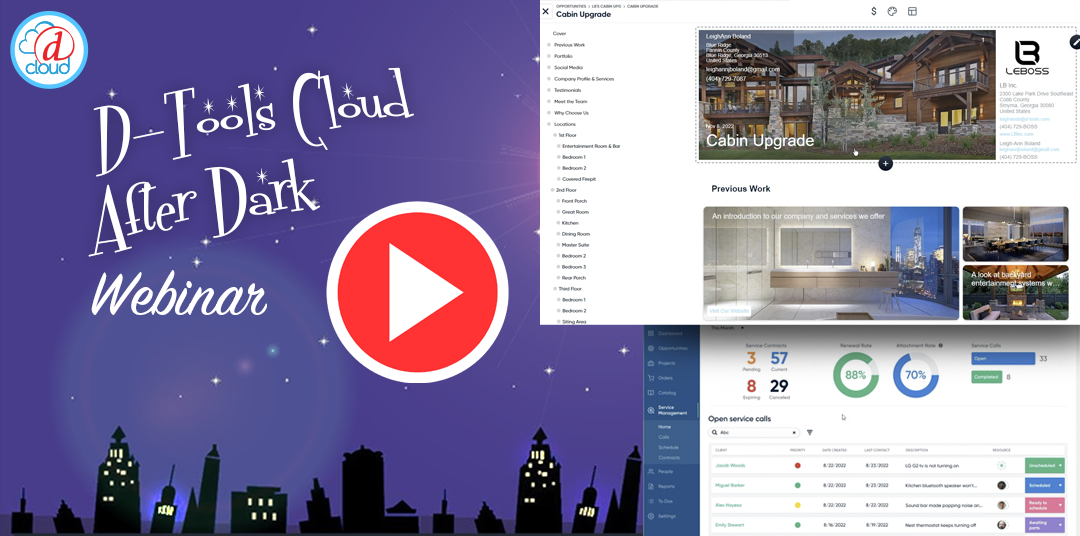Open the company introduction bathroom thumbnail
The height and width of the screenshot is (536, 1080).
(831, 263)
